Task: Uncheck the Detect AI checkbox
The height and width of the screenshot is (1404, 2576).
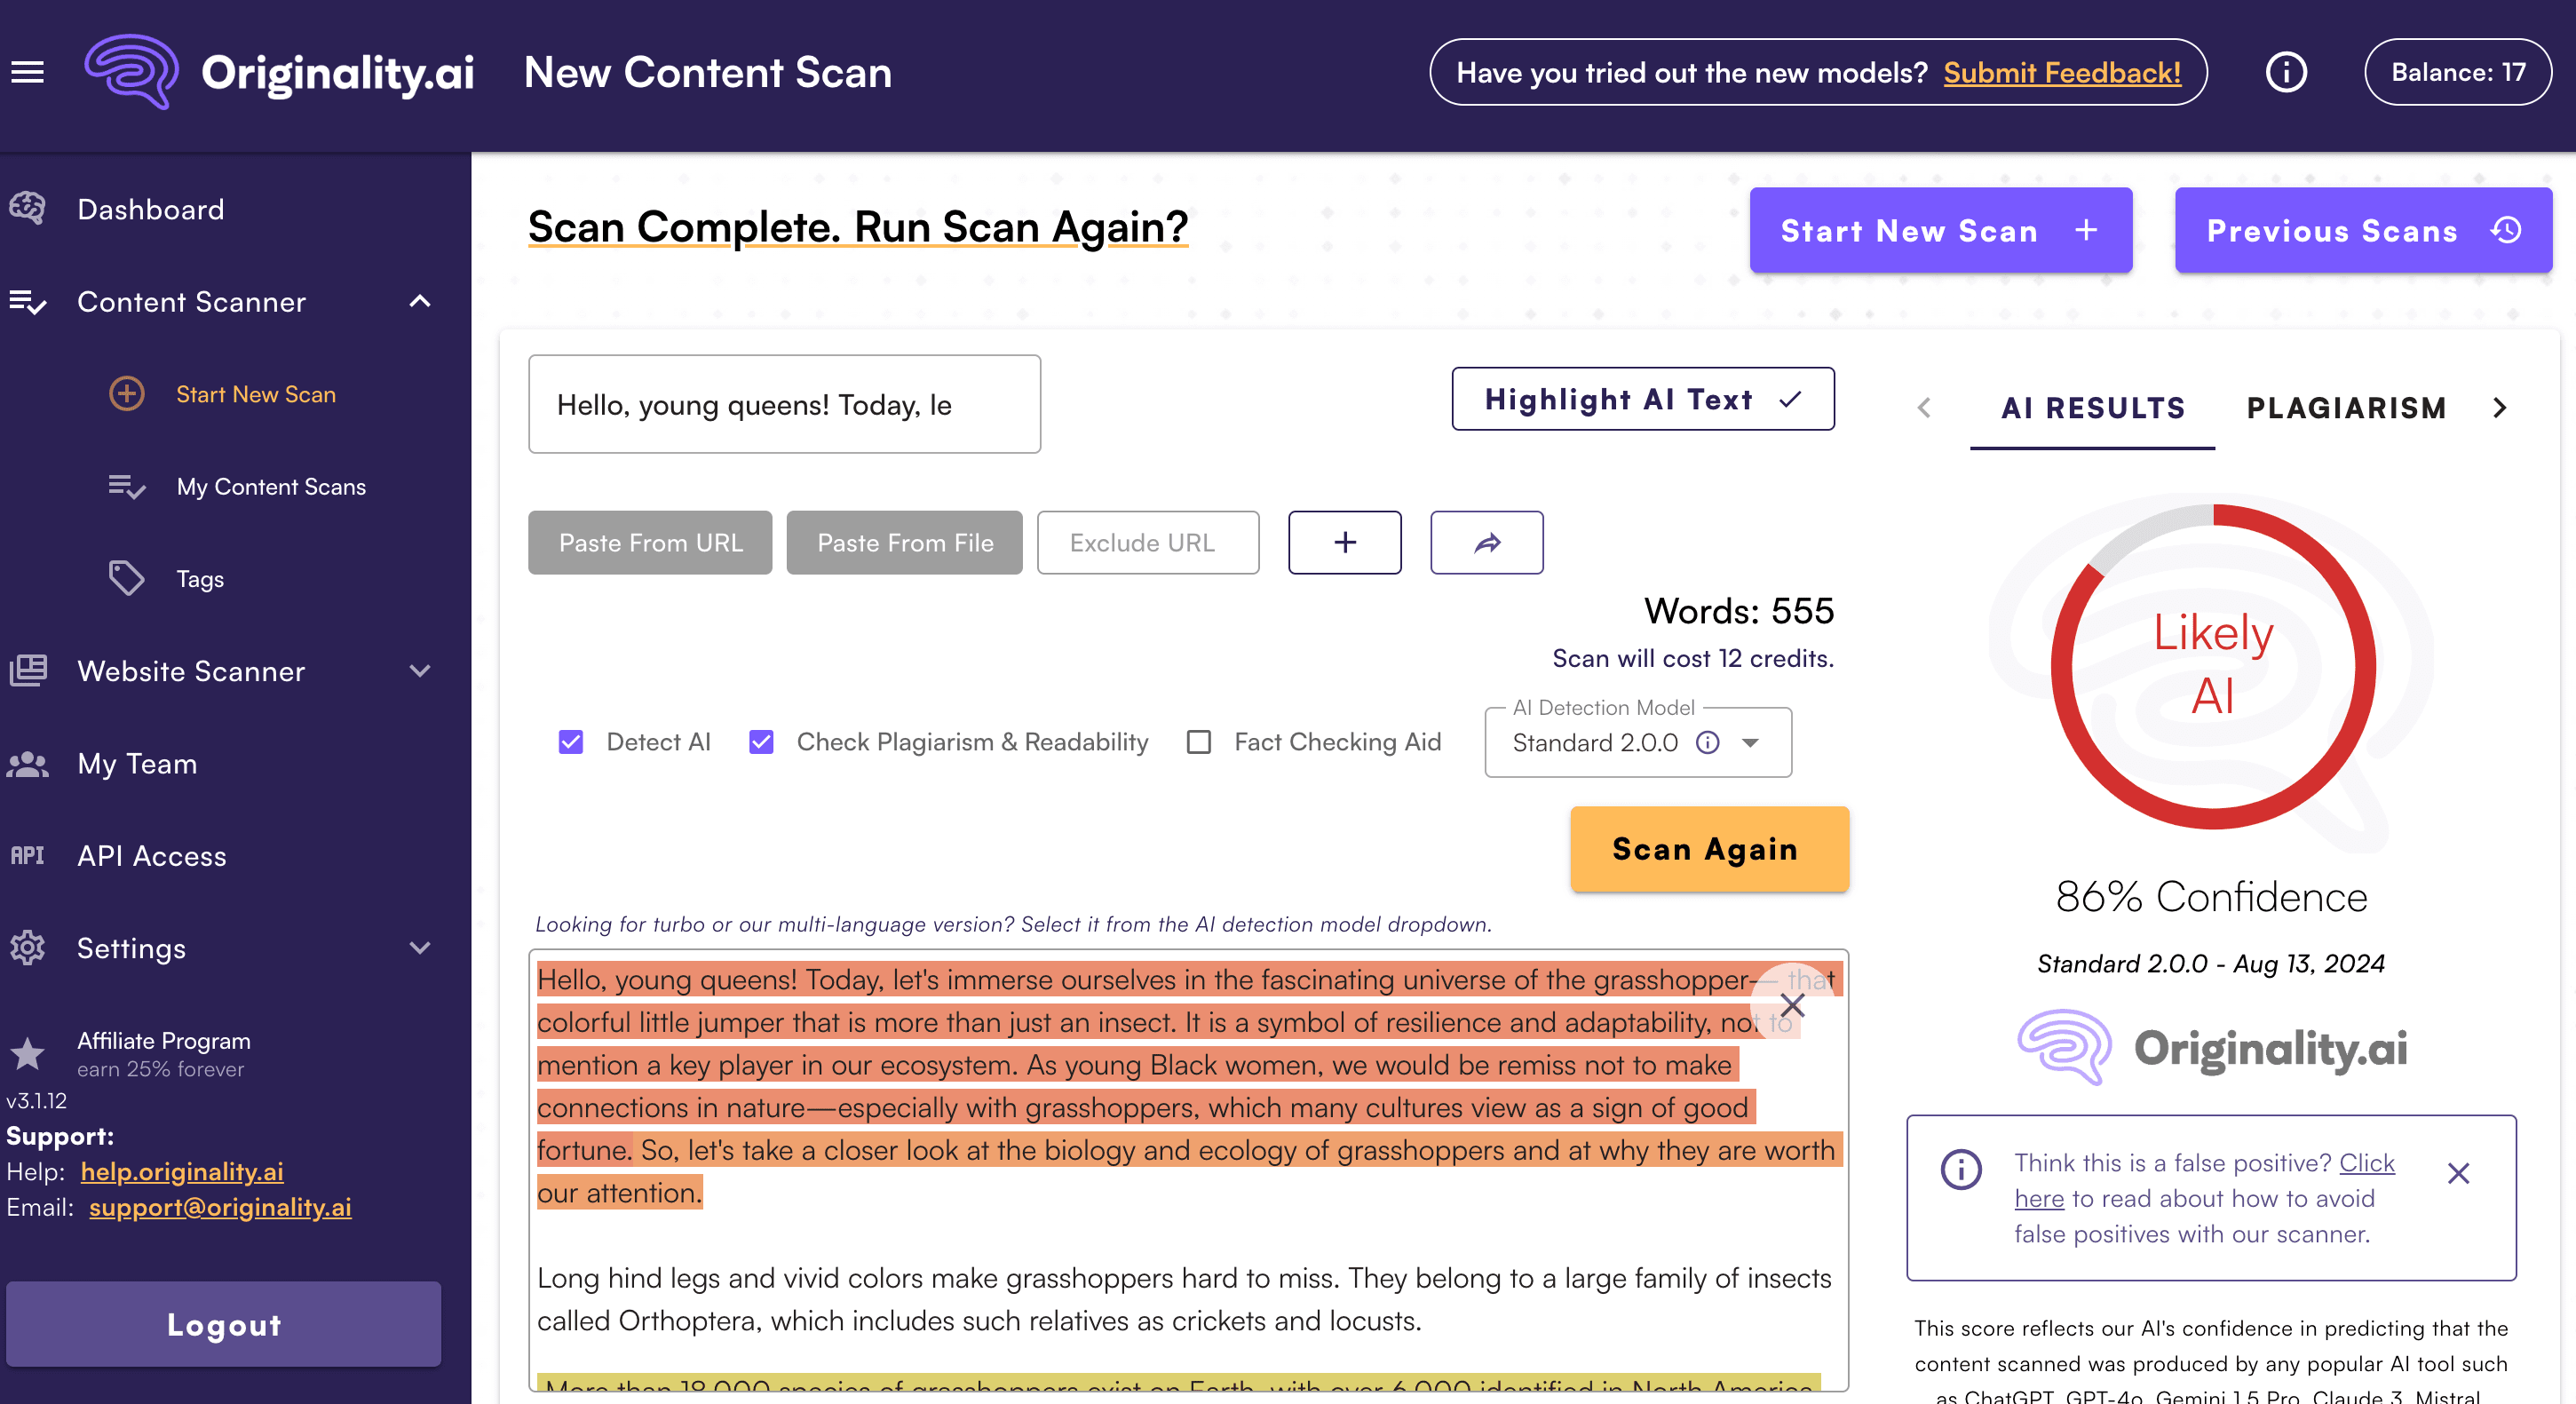Action: point(570,742)
